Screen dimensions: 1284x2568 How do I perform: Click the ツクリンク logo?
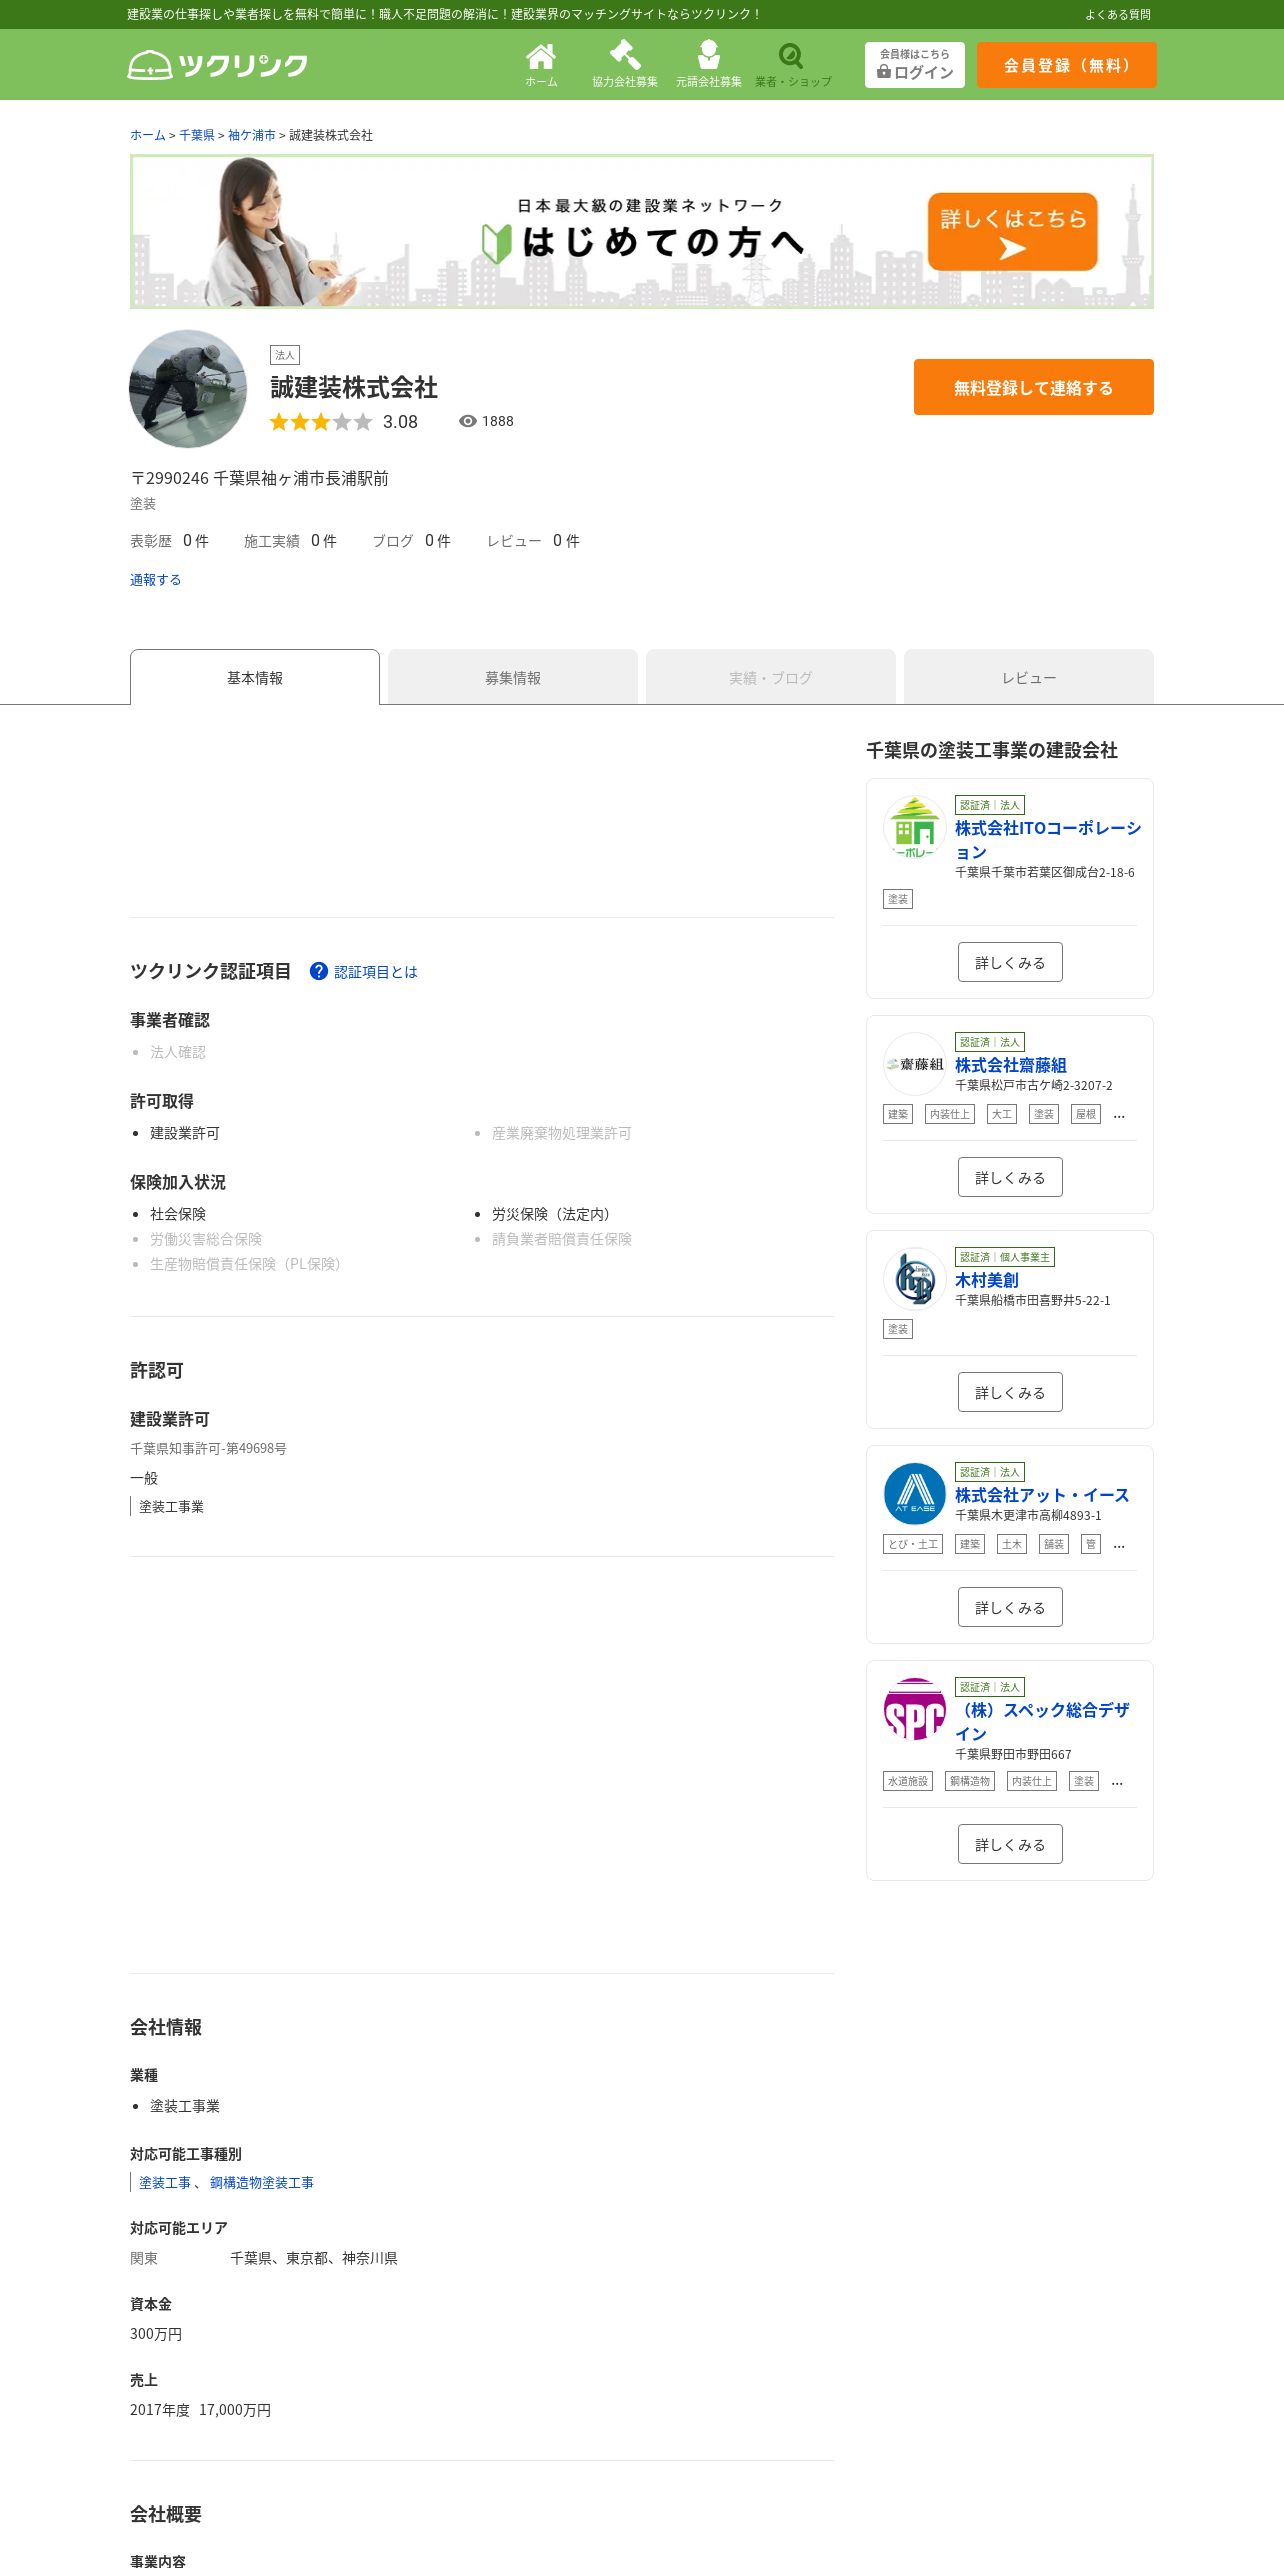[x=218, y=65]
